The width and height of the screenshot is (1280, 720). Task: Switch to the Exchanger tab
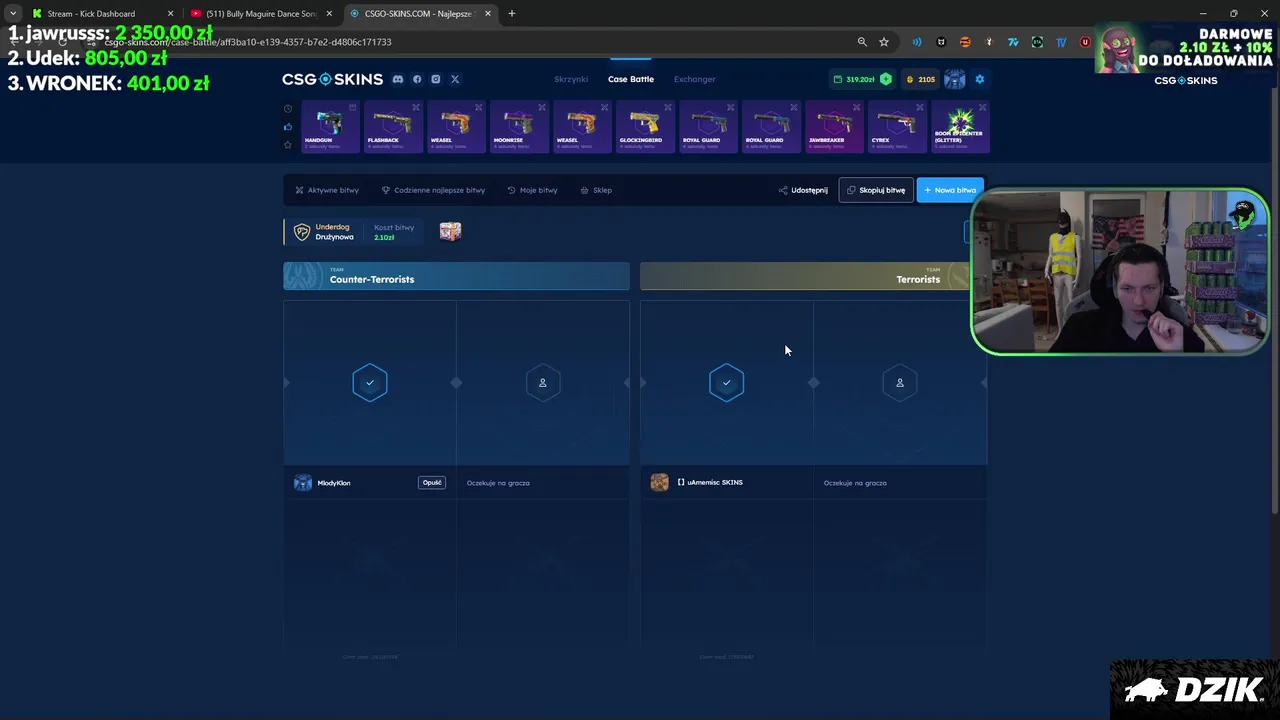click(x=695, y=79)
